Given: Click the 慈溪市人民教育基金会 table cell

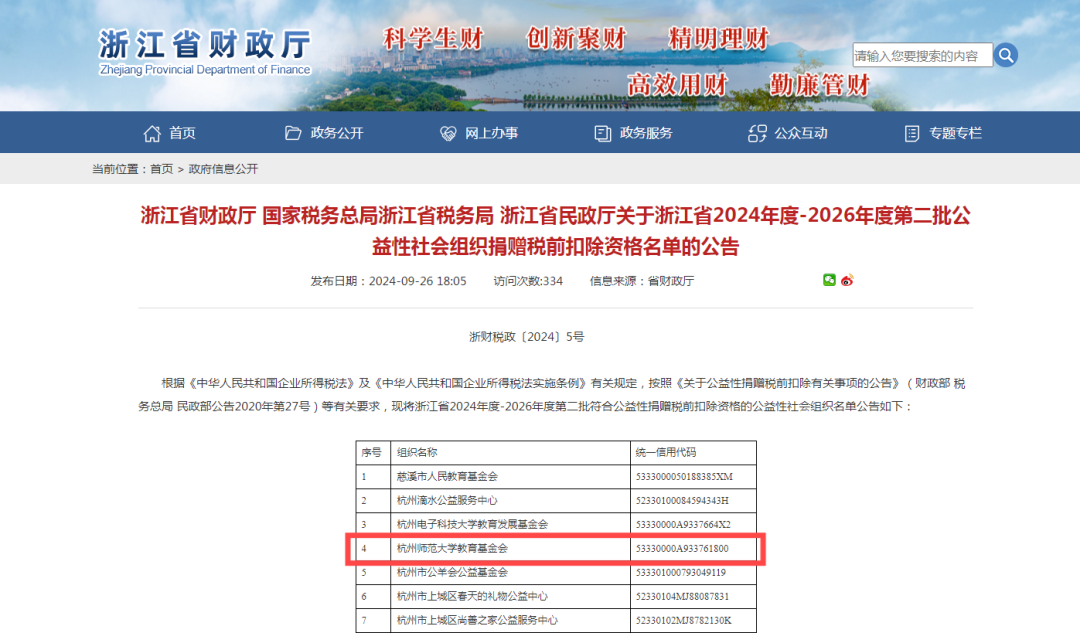Looking at the screenshot, I should (510, 477).
